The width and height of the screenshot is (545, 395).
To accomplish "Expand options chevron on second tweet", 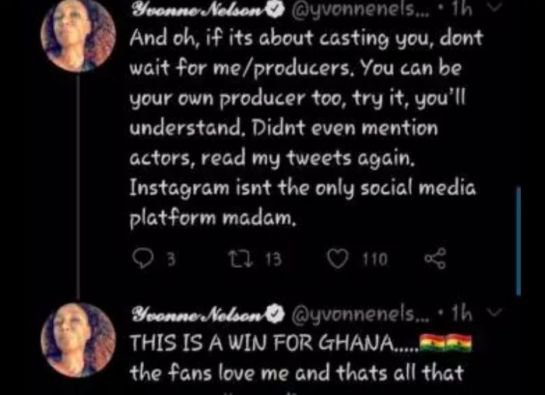I will [x=495, y=313].
